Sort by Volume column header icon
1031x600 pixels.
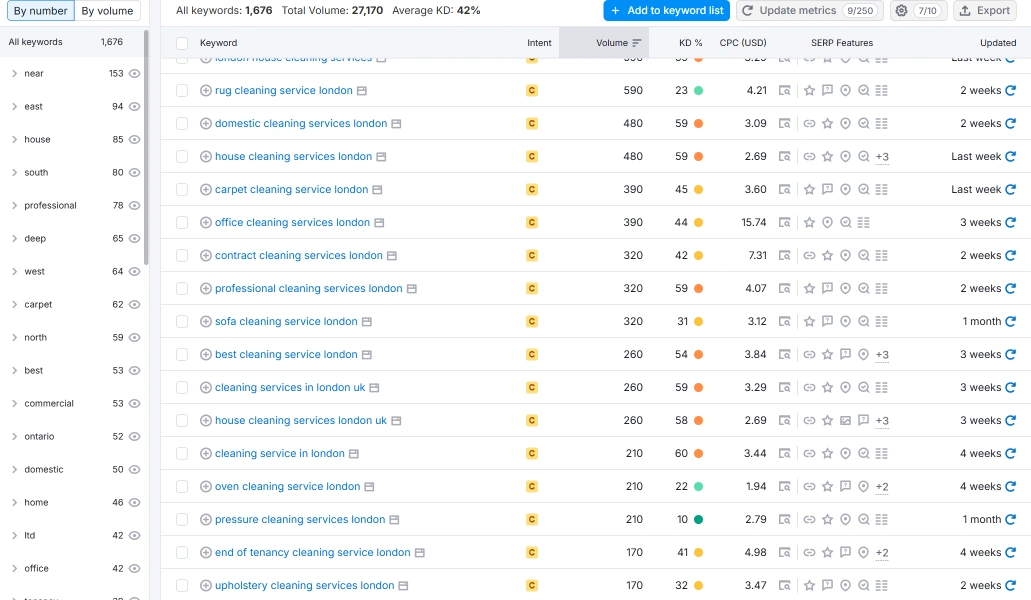[636, 43]
